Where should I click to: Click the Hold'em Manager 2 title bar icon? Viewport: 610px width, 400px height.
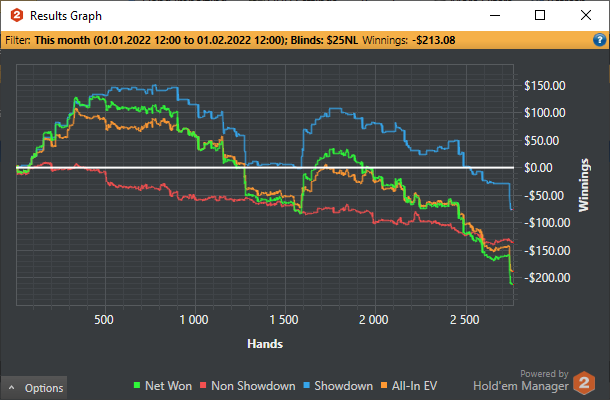pos(17,16)
